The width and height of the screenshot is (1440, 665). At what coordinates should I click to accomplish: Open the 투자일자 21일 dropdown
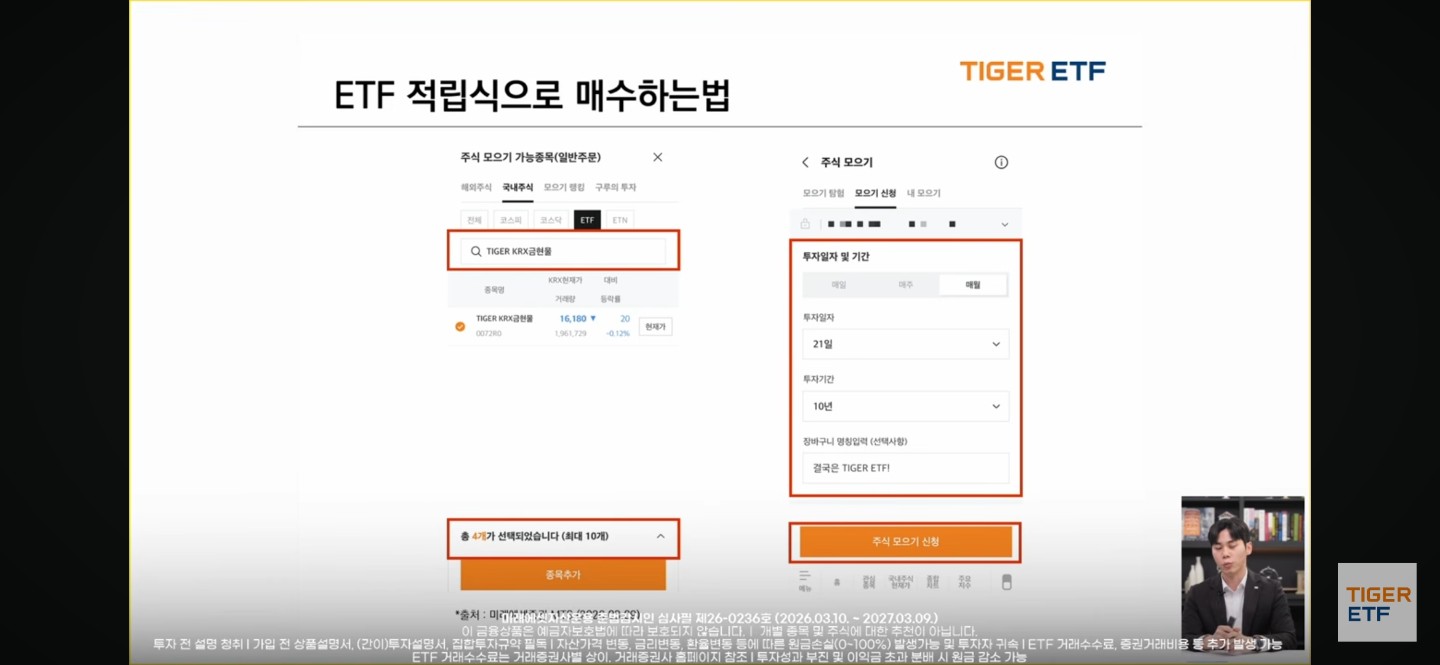coord(905,344)
